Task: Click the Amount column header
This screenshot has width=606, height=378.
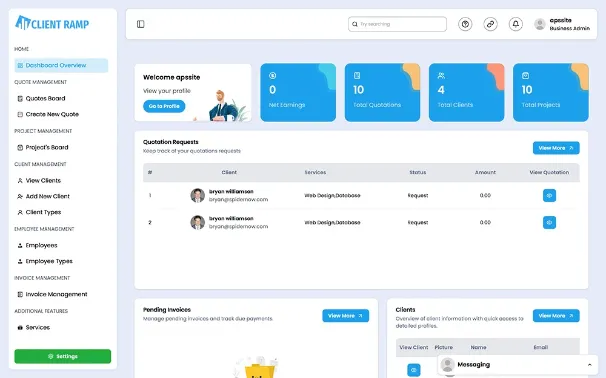Action: coord(485,172)
